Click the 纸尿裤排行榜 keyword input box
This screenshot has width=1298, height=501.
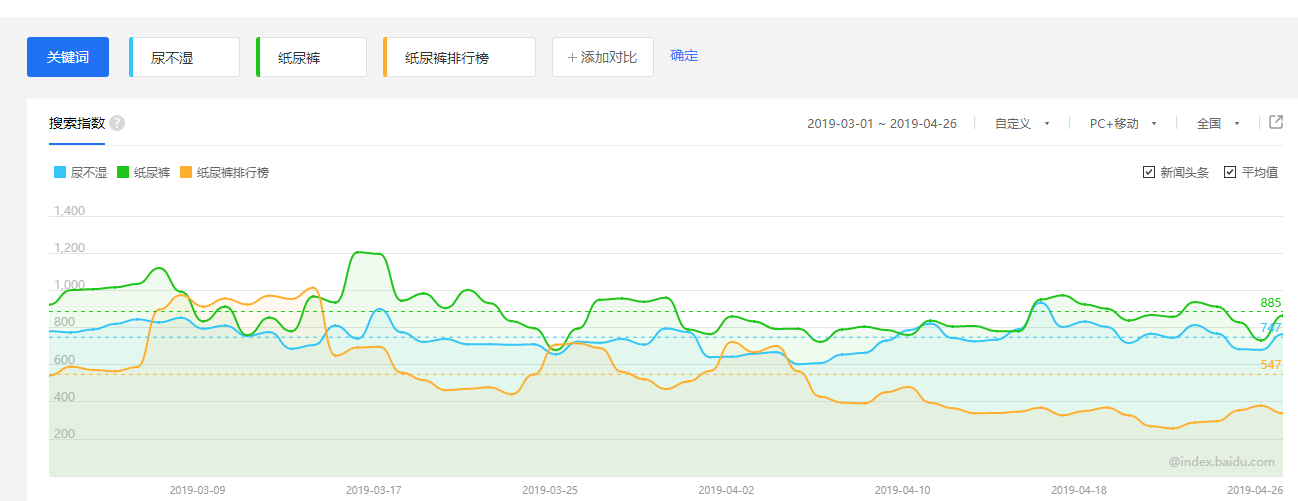pos(460,57)
